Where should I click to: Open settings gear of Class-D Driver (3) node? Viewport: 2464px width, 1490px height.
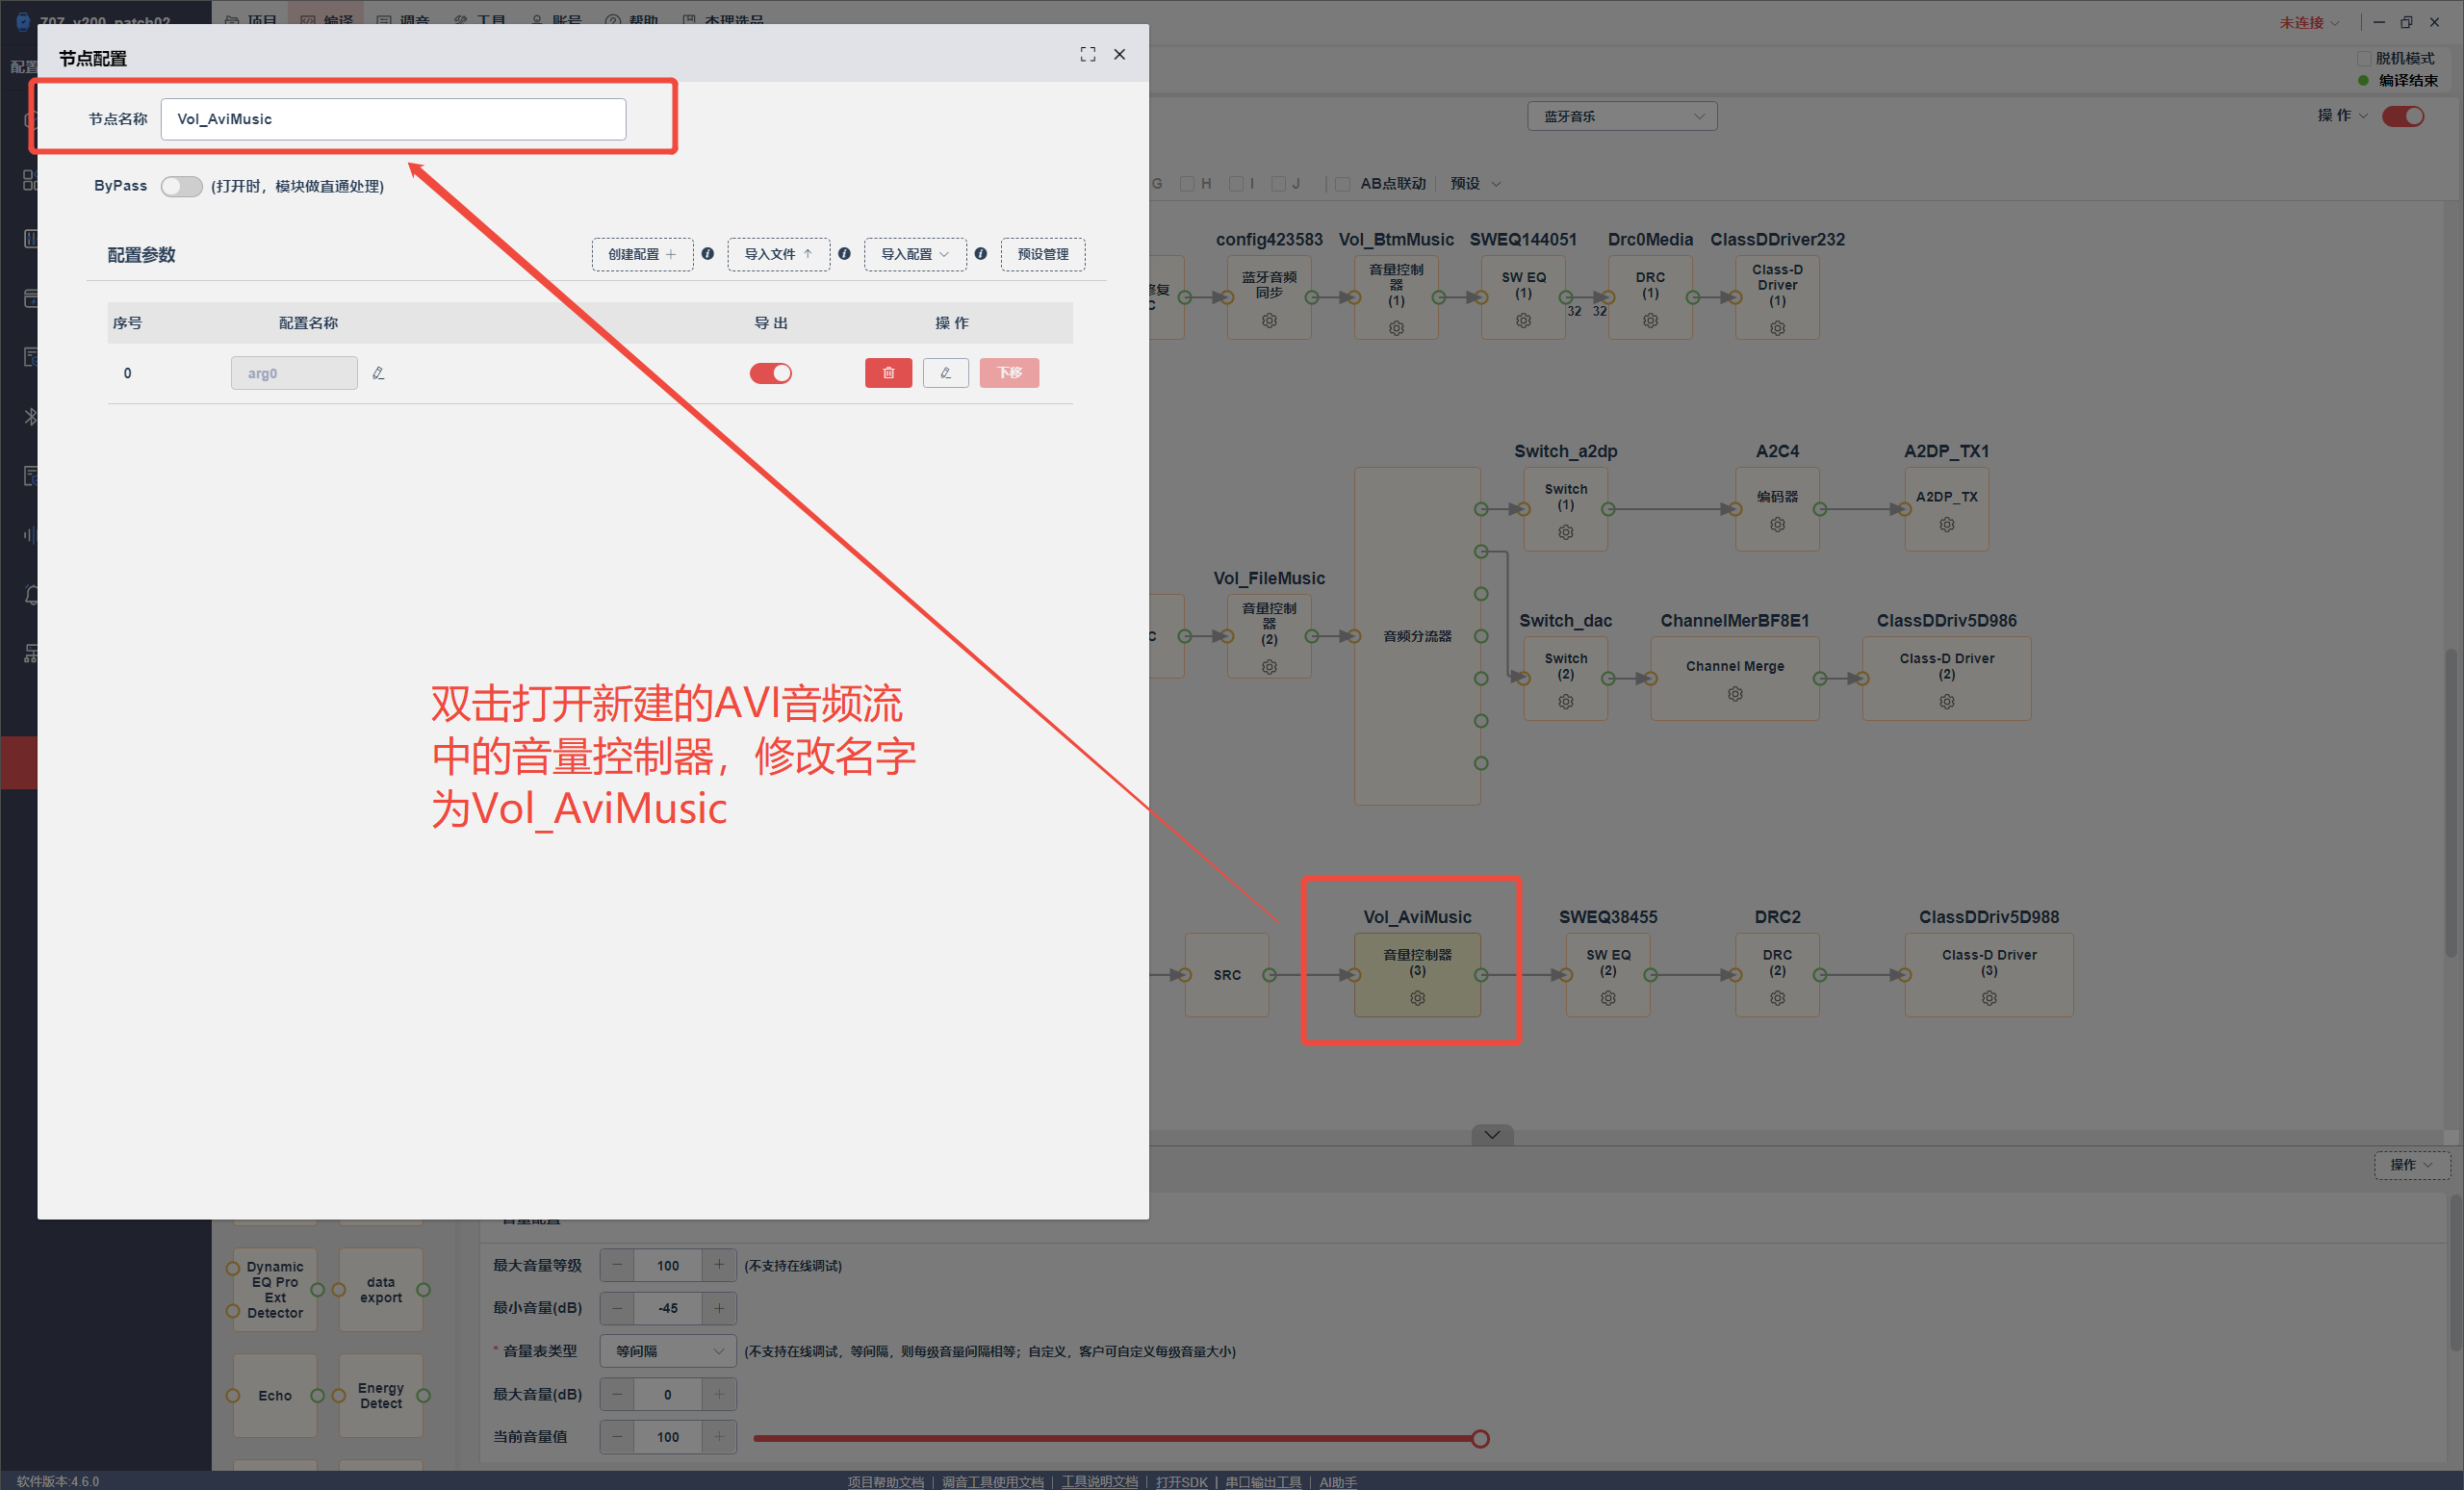(1989, 998)
